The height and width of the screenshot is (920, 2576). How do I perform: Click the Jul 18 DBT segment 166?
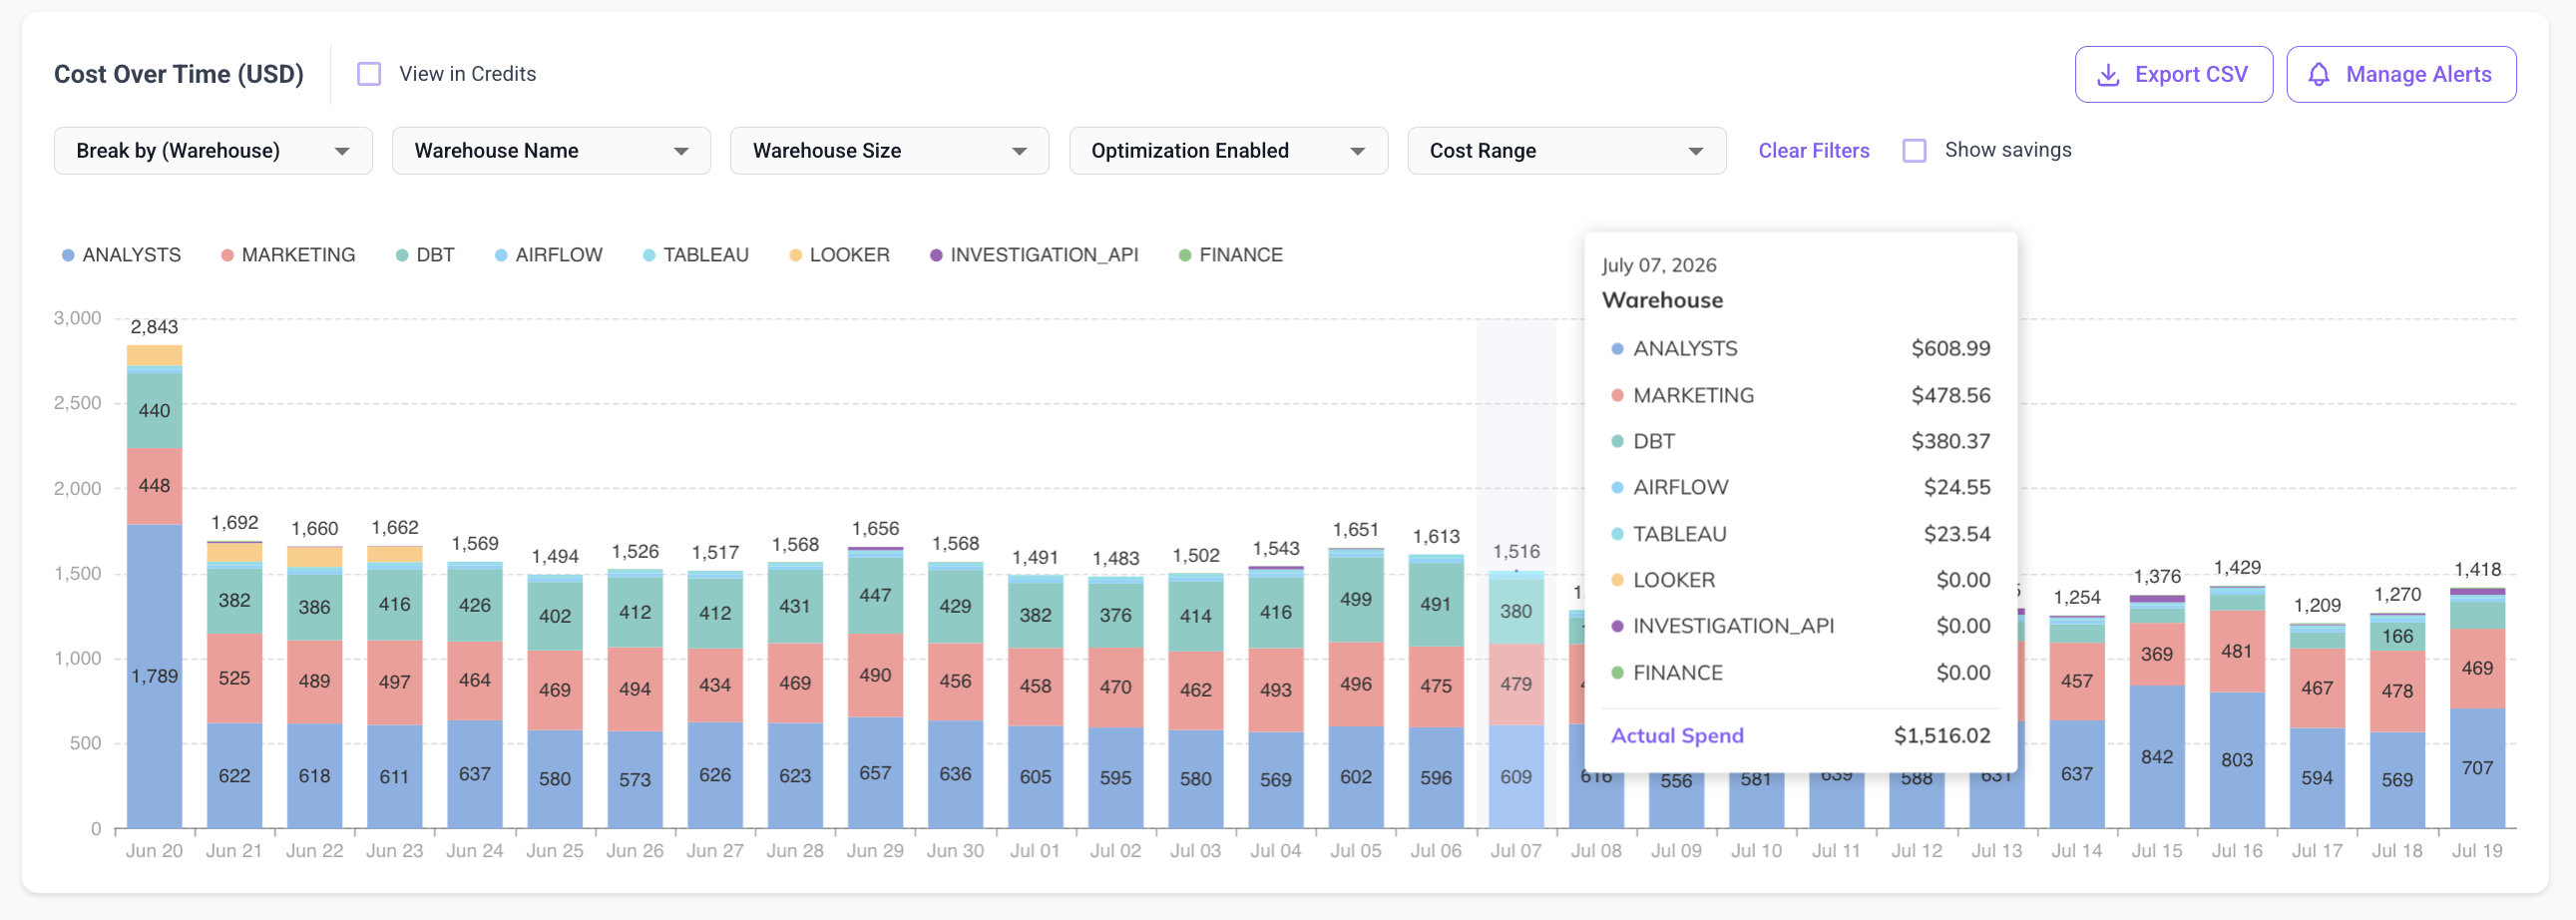coord(2397,637)
